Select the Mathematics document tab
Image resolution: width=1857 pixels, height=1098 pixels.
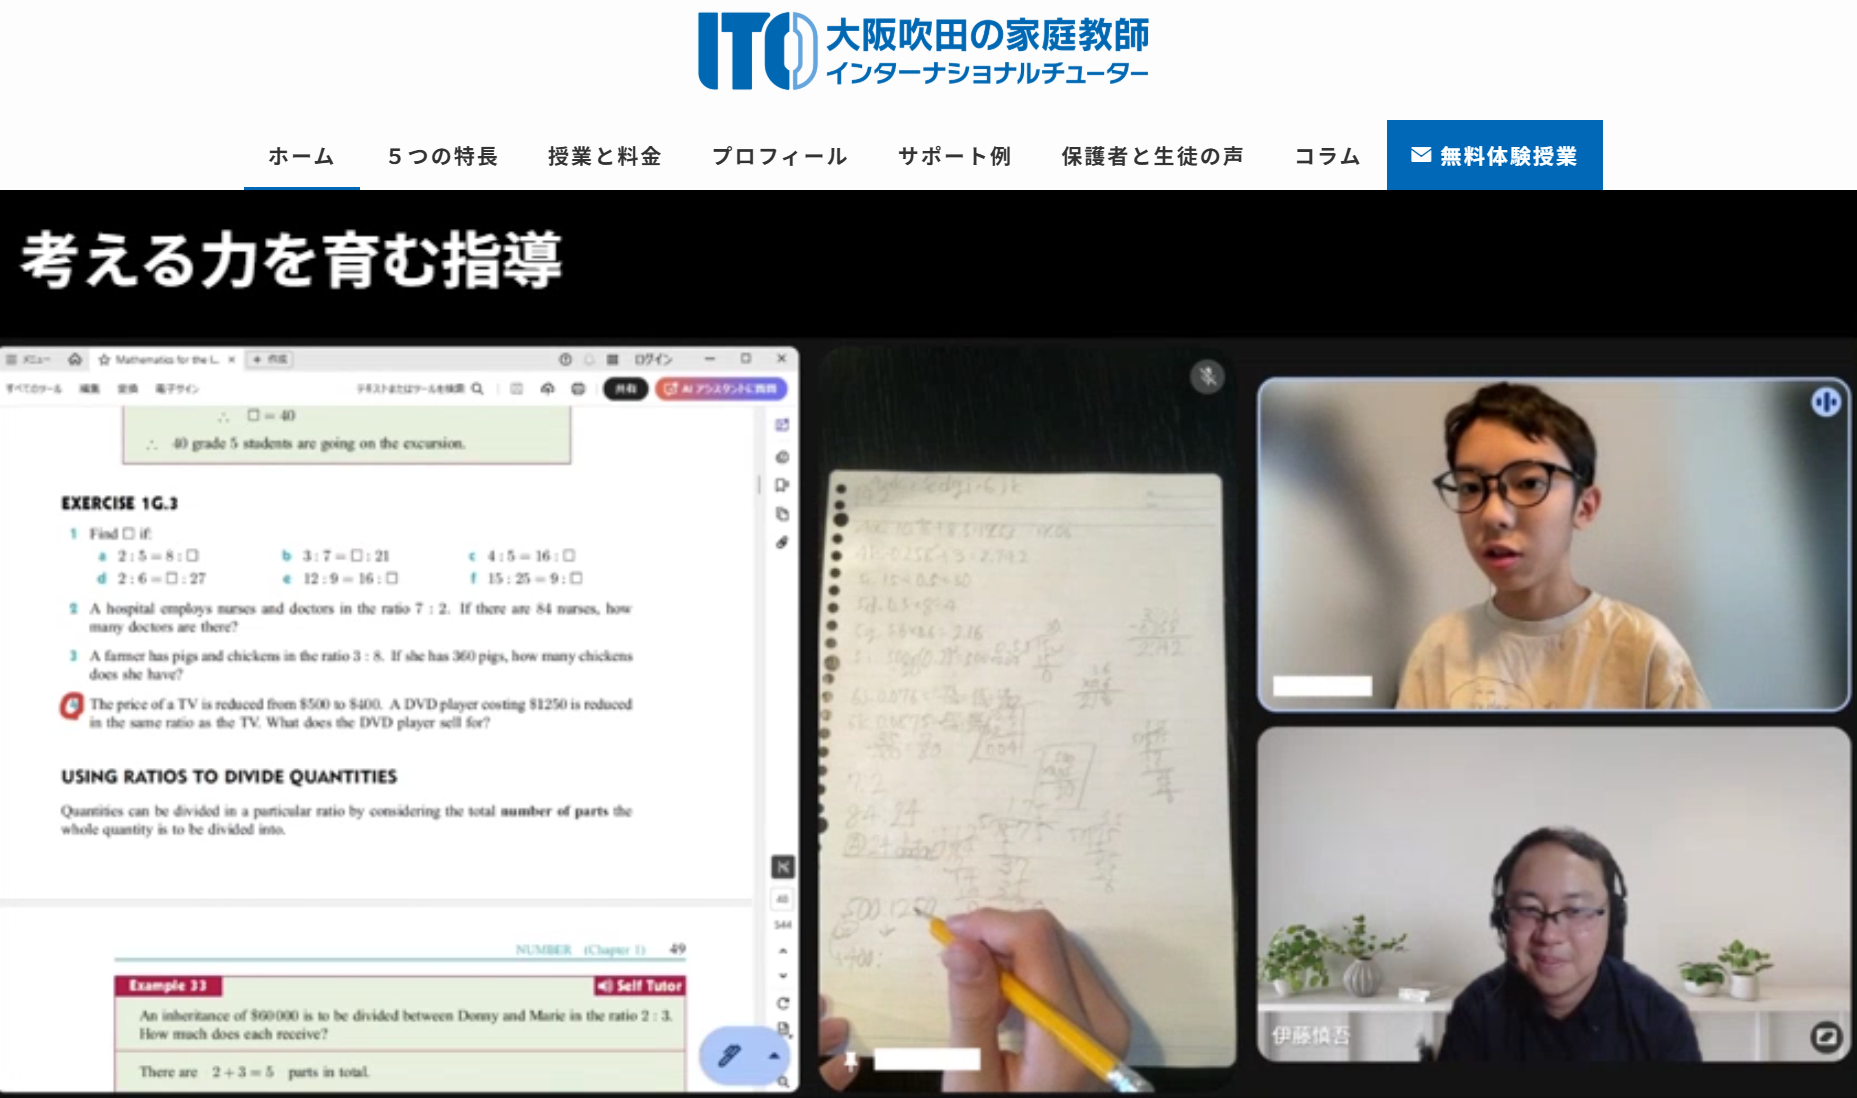(167, 359)
